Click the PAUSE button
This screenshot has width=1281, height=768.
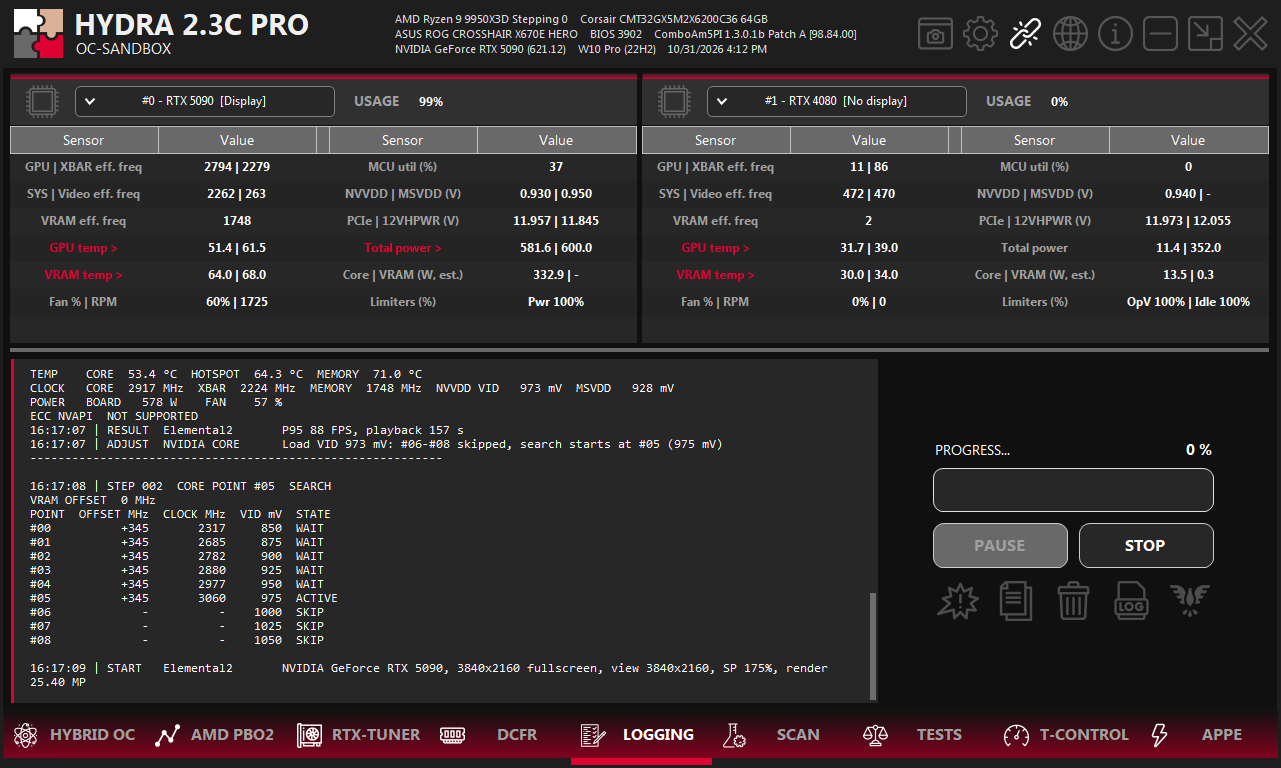(x=1000, y=546)
